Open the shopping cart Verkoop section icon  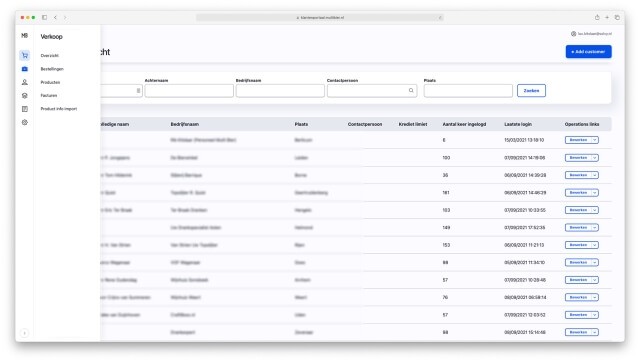(24, 55)
